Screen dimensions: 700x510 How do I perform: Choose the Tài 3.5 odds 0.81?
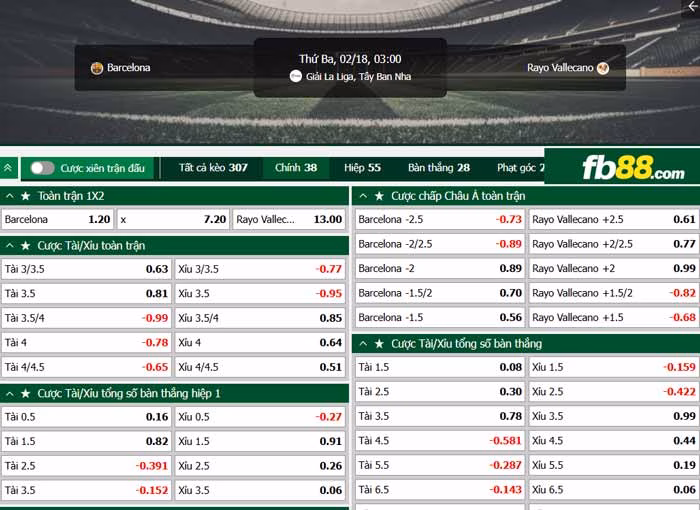[x=86, y=293]
